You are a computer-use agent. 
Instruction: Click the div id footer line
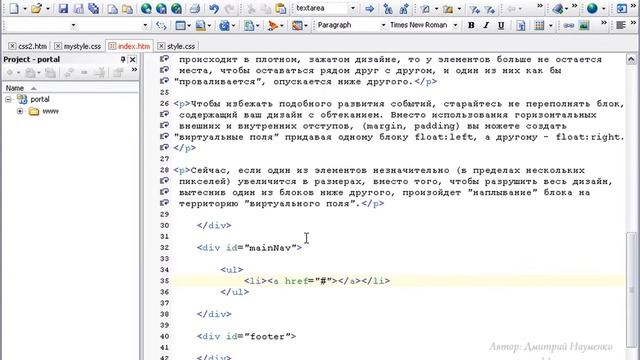(x=246, y=336)
